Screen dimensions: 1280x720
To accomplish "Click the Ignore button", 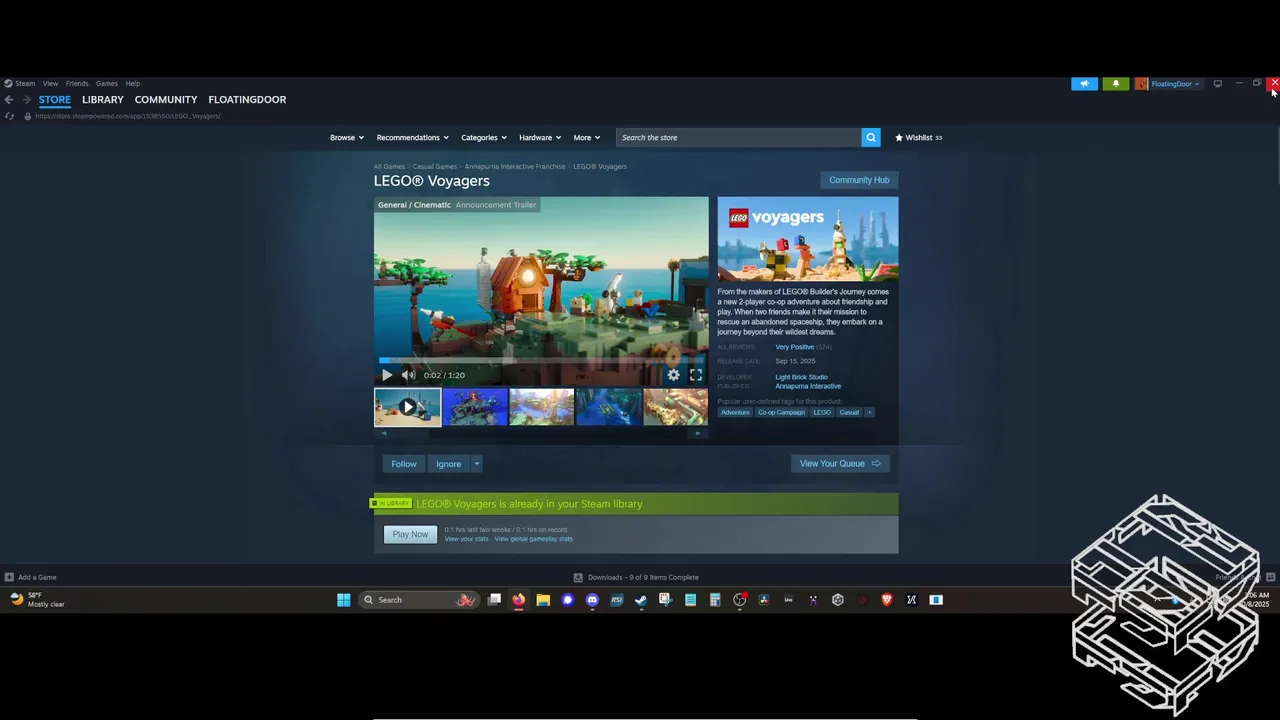I will tap(448, 464).
